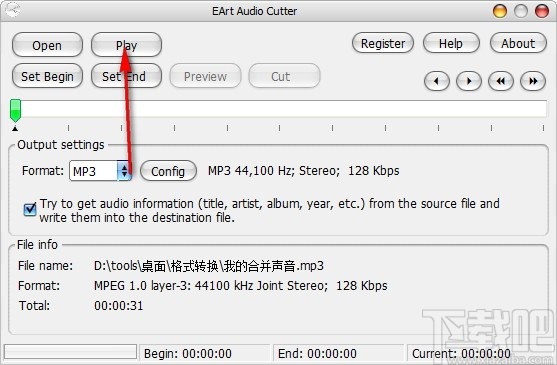Click the Total duration 00:00:31 value
Screen dimensions: 557x365
click(119, 306)
